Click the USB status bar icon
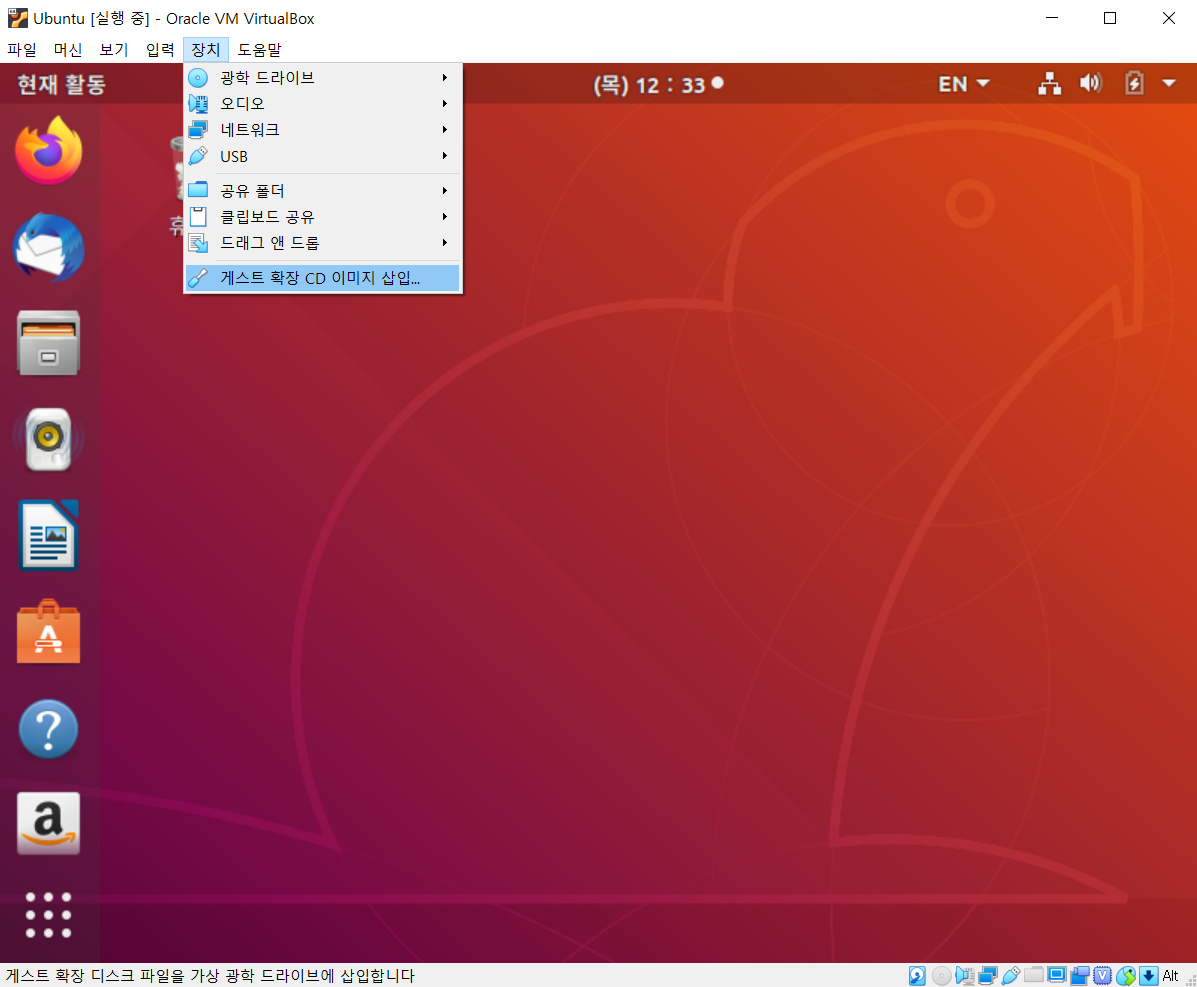The image size is (1197, 987). (x=1011, y=975)
